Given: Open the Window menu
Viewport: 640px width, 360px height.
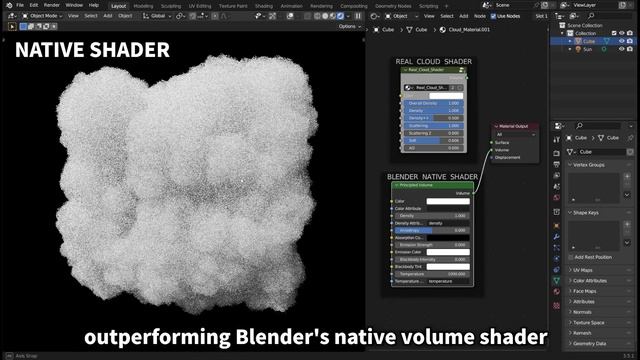Looking at the screenshot, I should (x=74, y=5).
